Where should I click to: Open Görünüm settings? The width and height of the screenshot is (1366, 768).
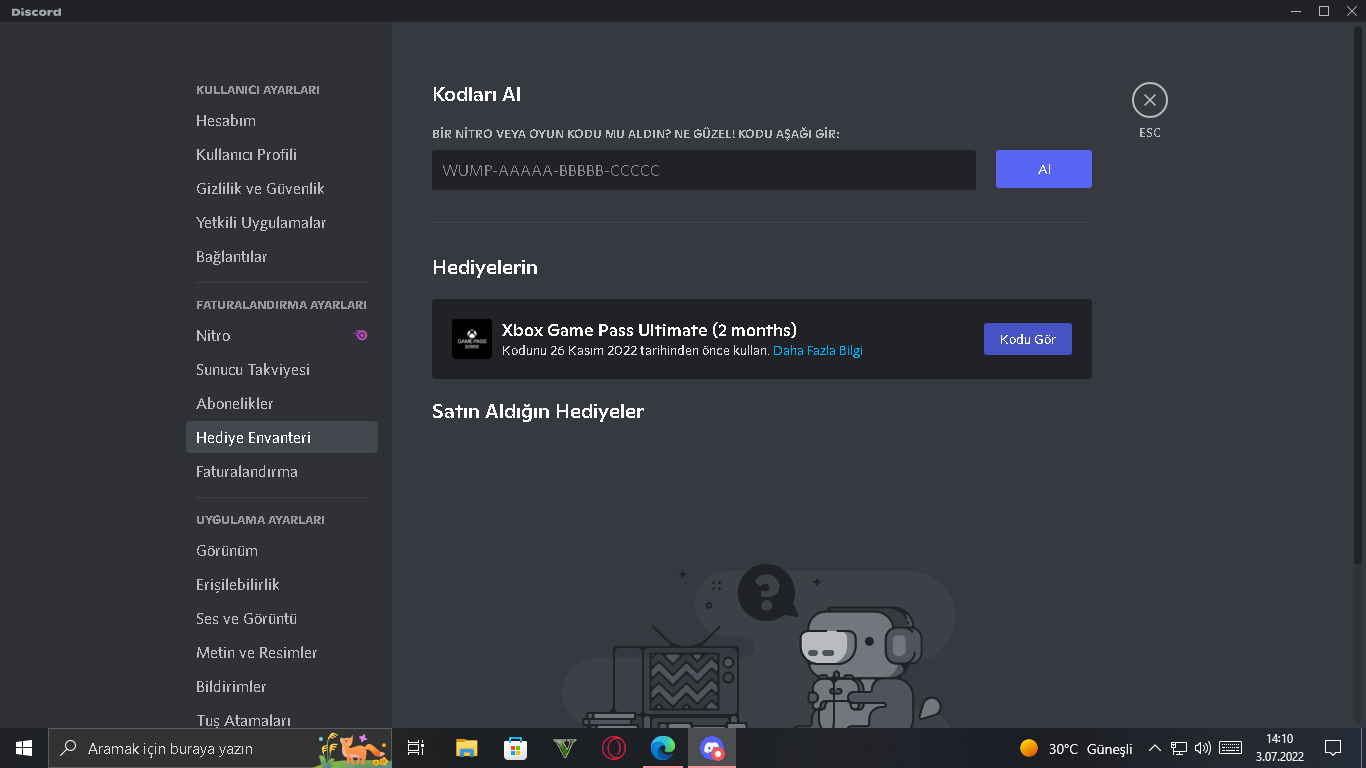click(282, 551)
